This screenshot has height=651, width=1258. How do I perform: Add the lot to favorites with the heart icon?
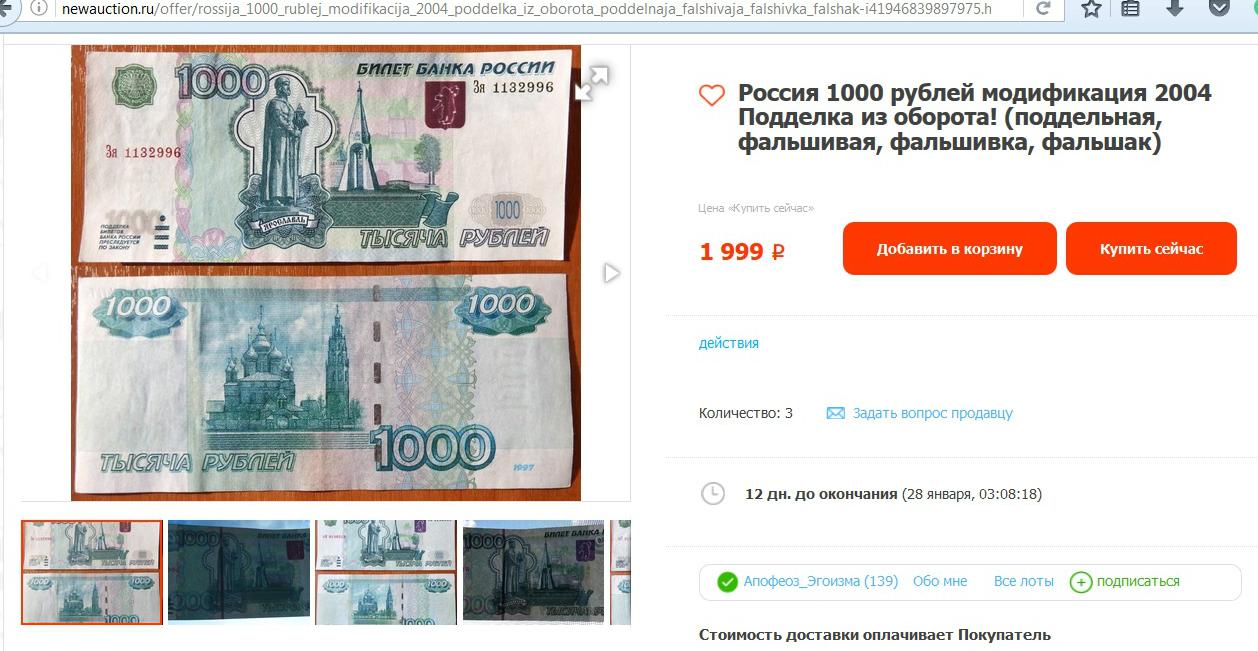[711, 95]
